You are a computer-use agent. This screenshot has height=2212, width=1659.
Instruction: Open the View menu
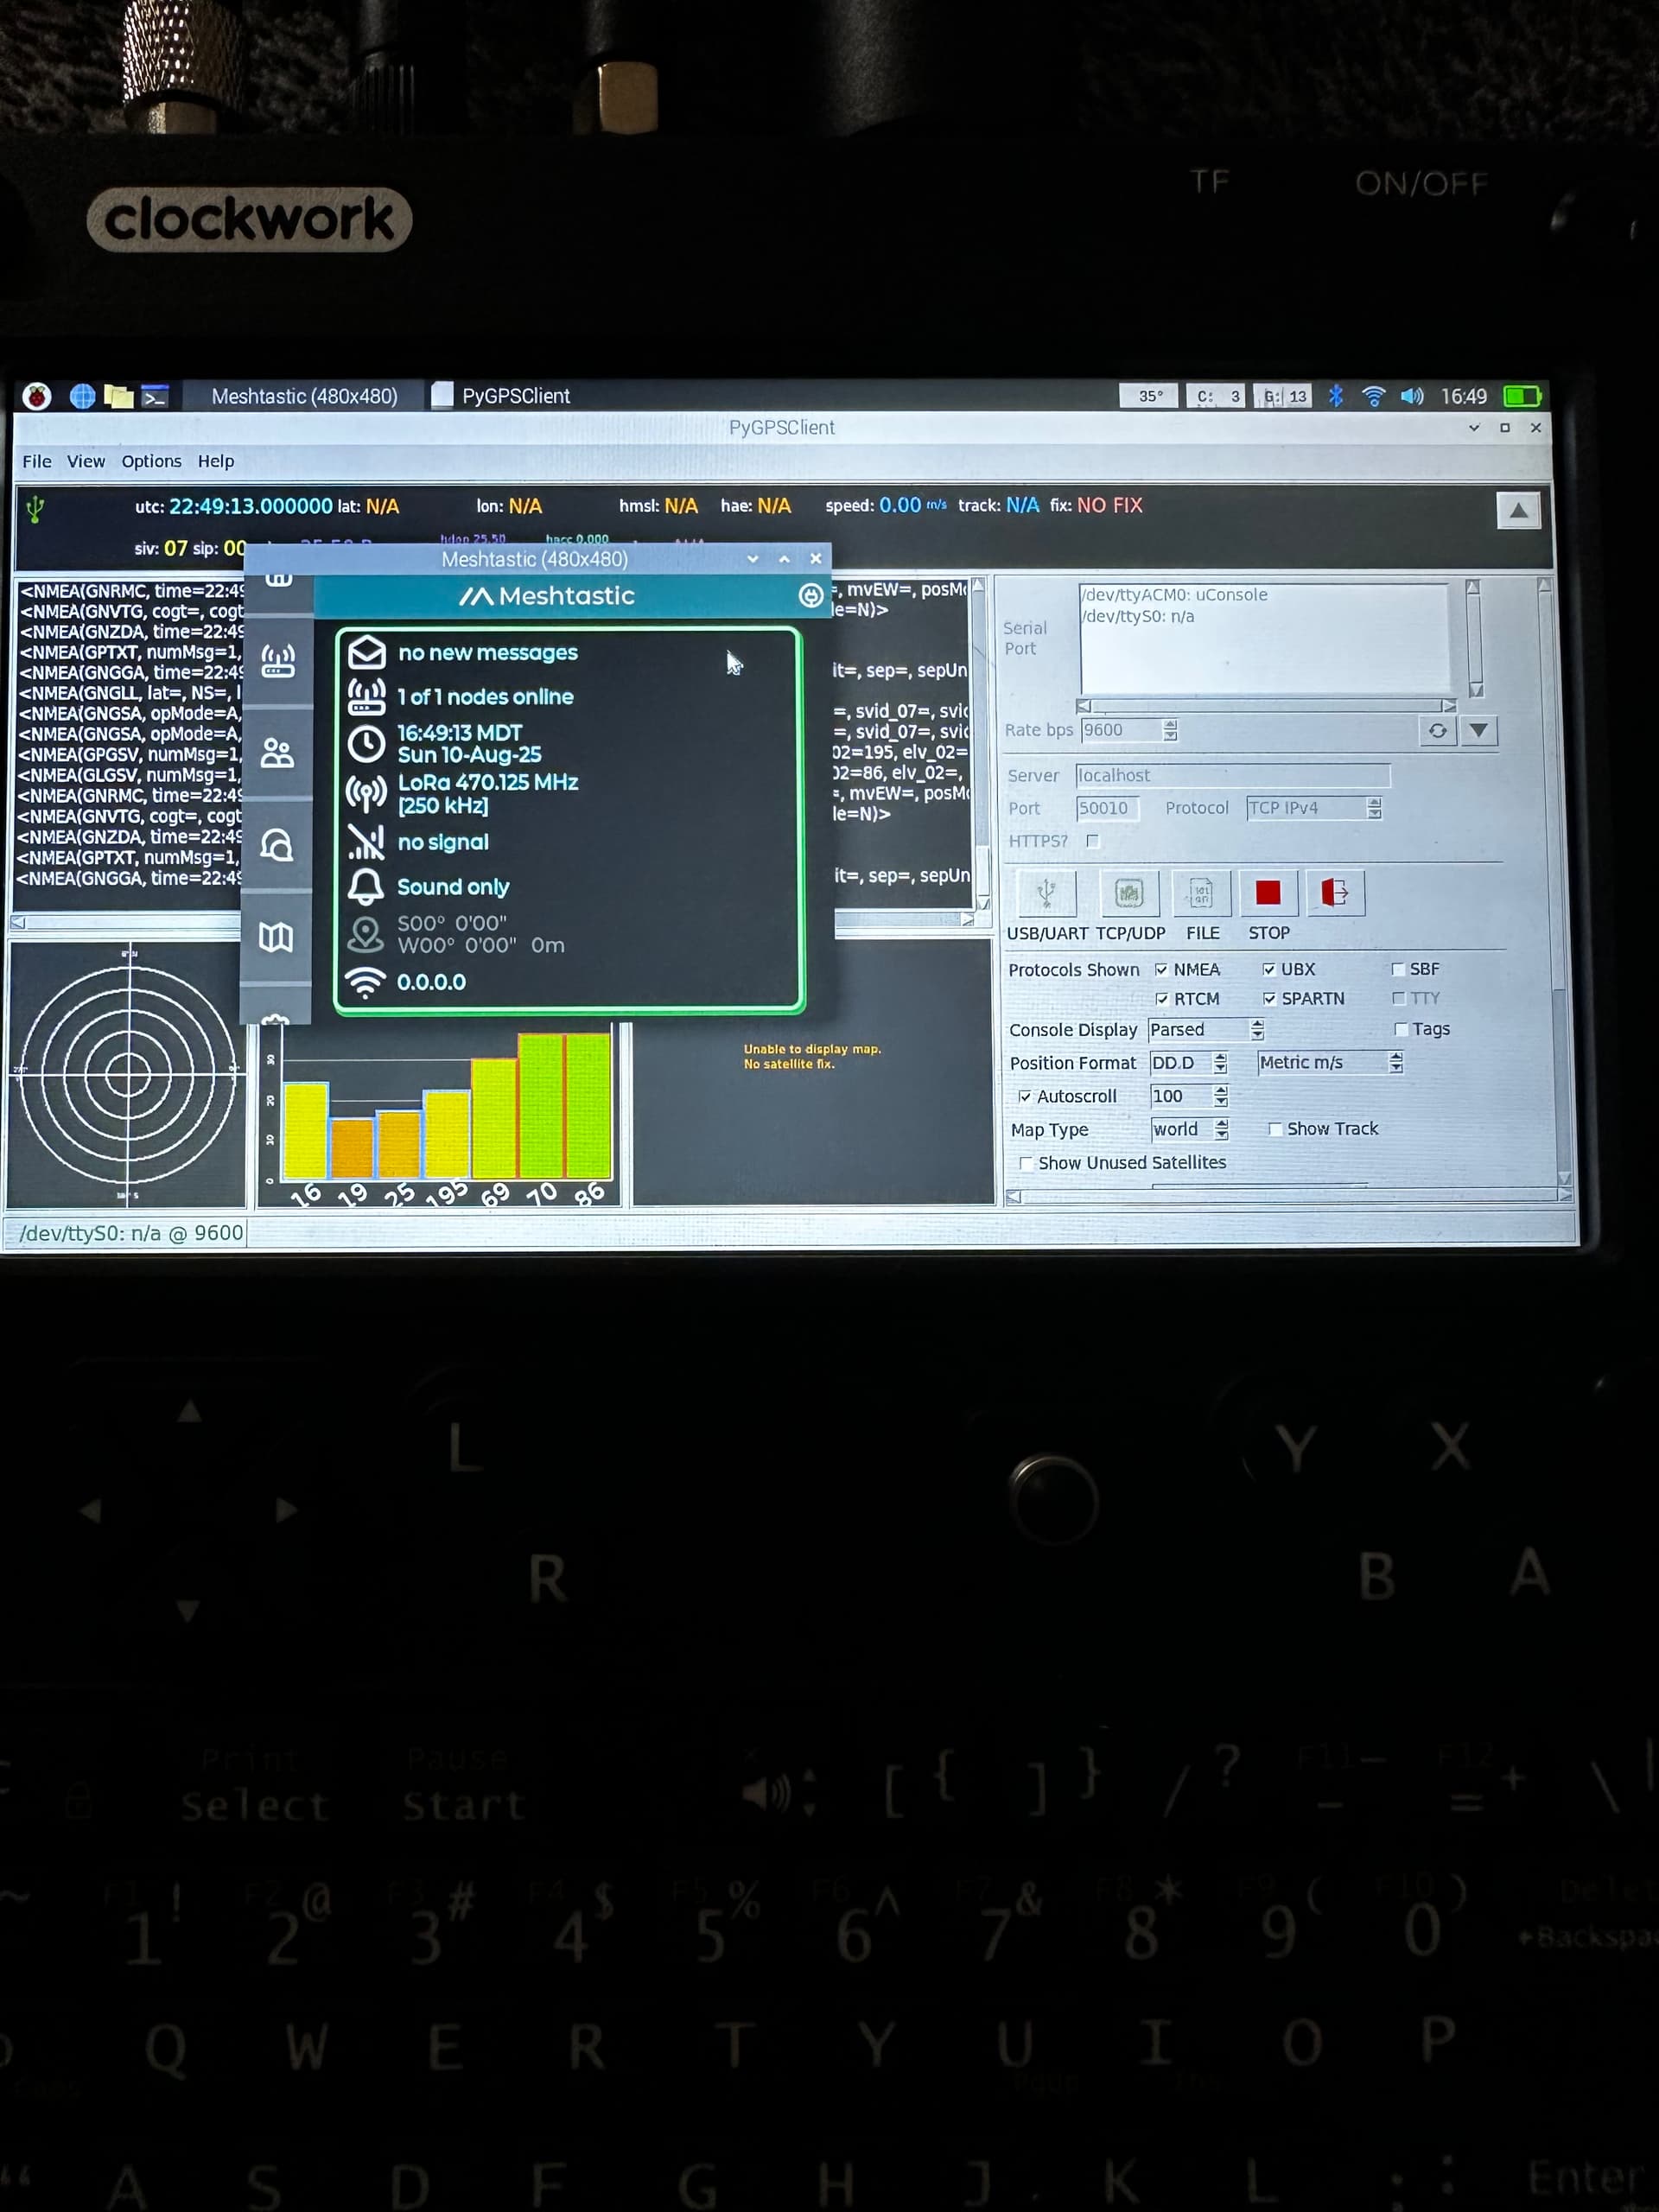tap(86, 461)
